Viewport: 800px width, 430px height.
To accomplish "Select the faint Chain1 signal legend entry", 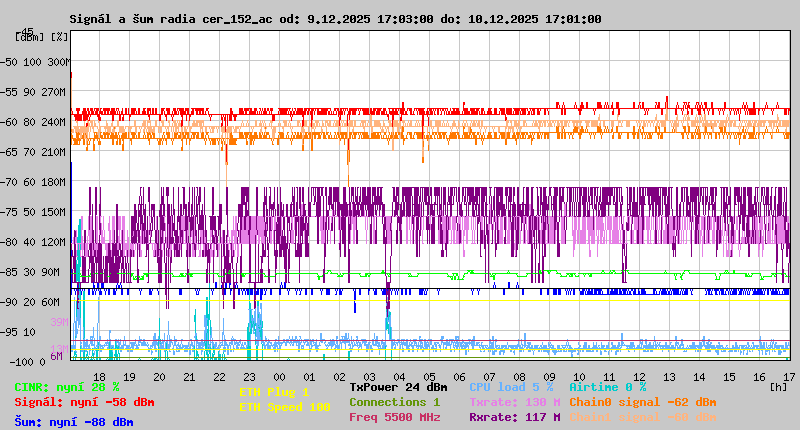I will pos(642,417).
